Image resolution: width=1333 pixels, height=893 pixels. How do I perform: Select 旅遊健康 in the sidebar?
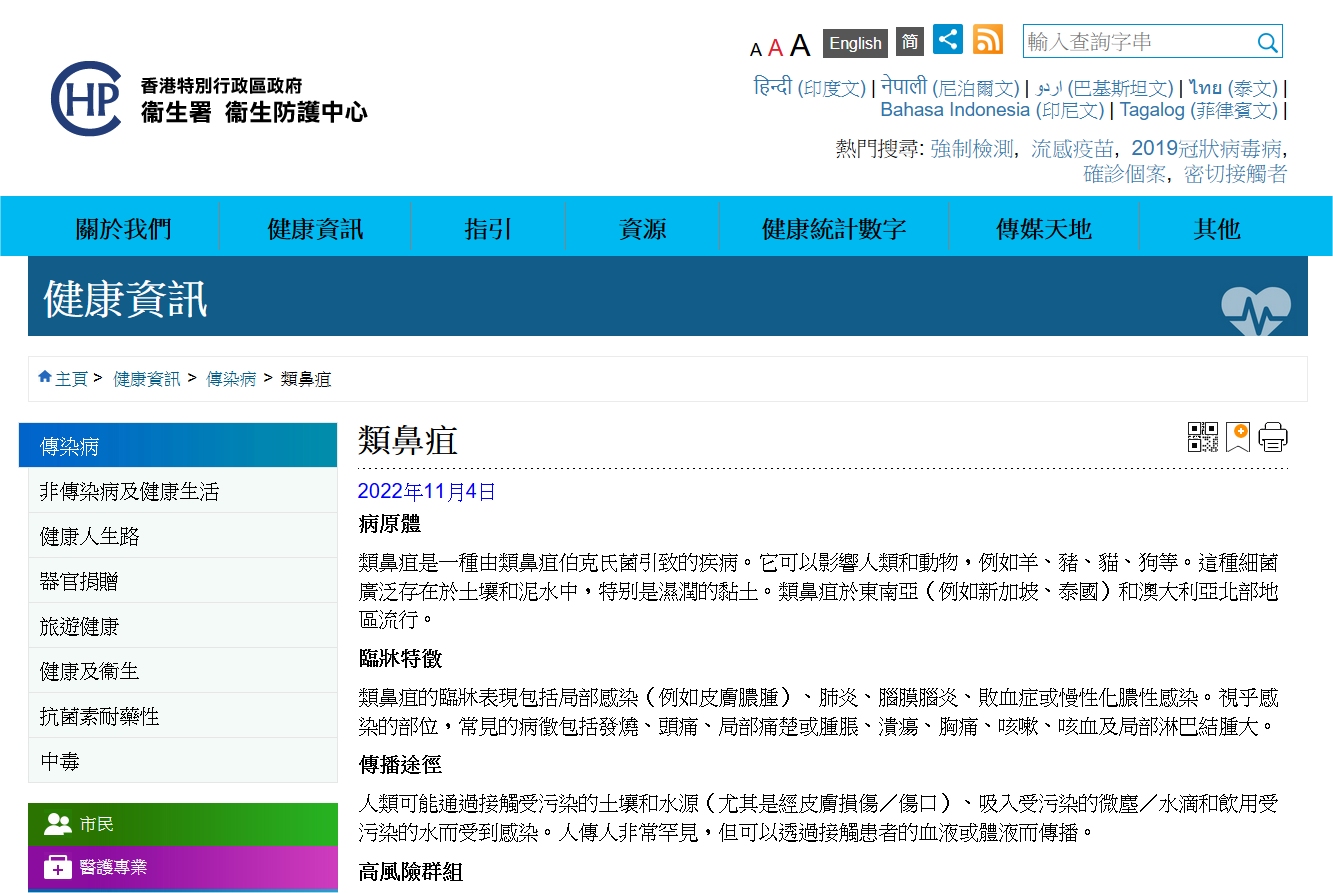tap(79, 627)
